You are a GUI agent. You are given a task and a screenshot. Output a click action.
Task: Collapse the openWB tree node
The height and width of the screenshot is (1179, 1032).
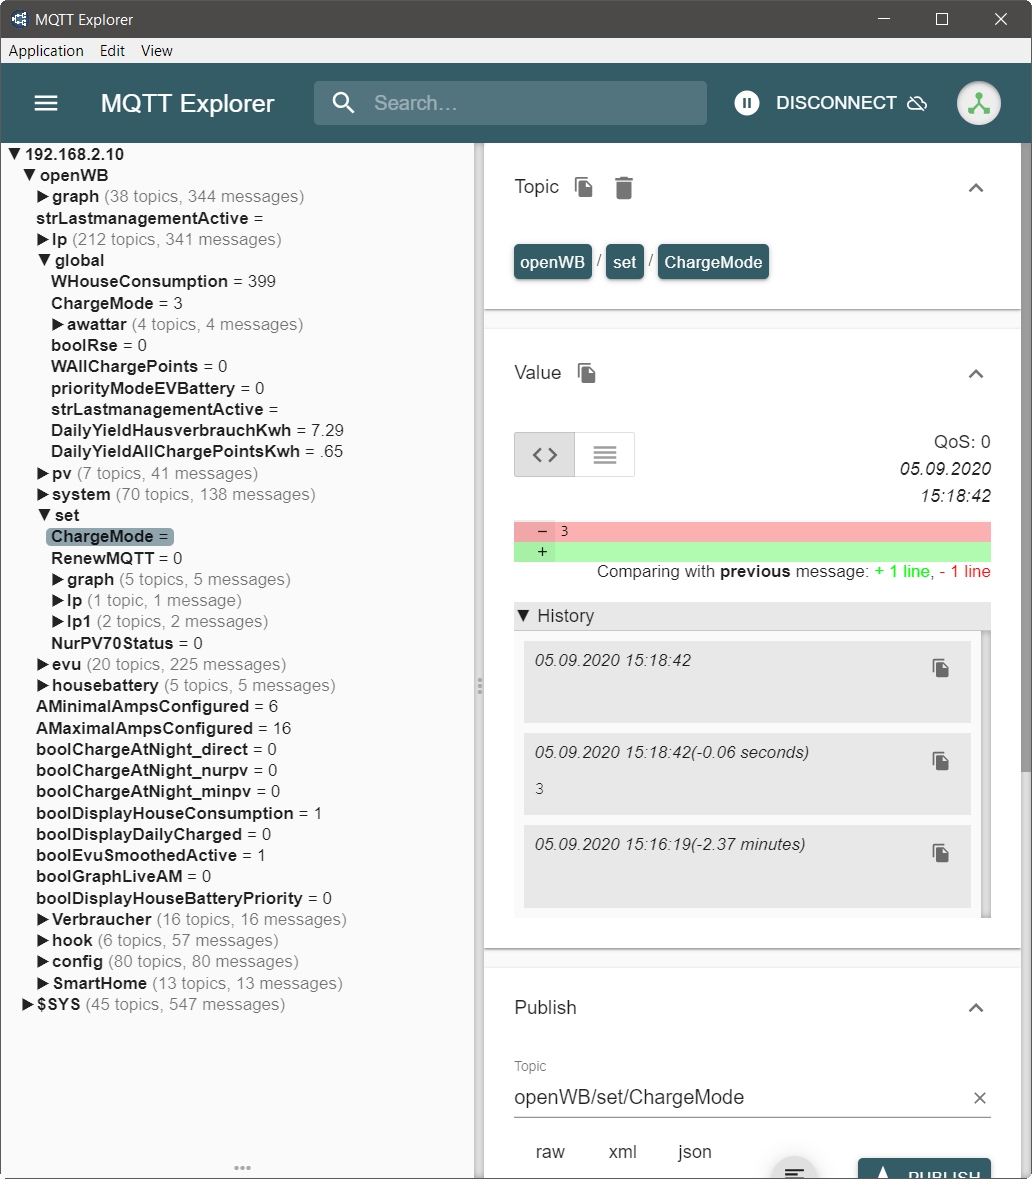29,175
